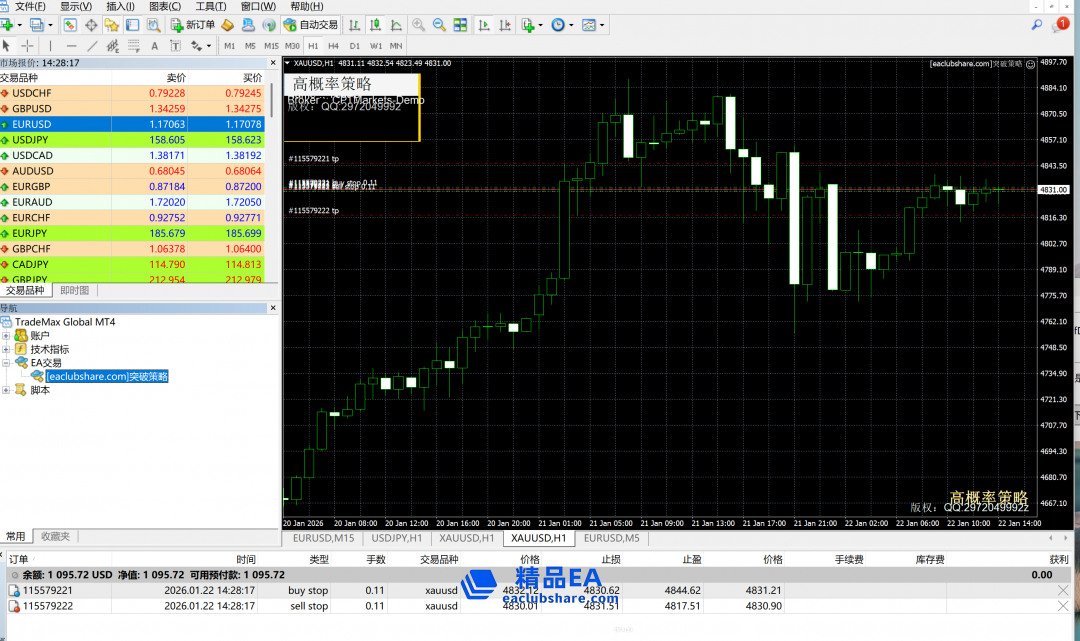
Task: Select the H4 timeframe button
Action: click(333, 46)
